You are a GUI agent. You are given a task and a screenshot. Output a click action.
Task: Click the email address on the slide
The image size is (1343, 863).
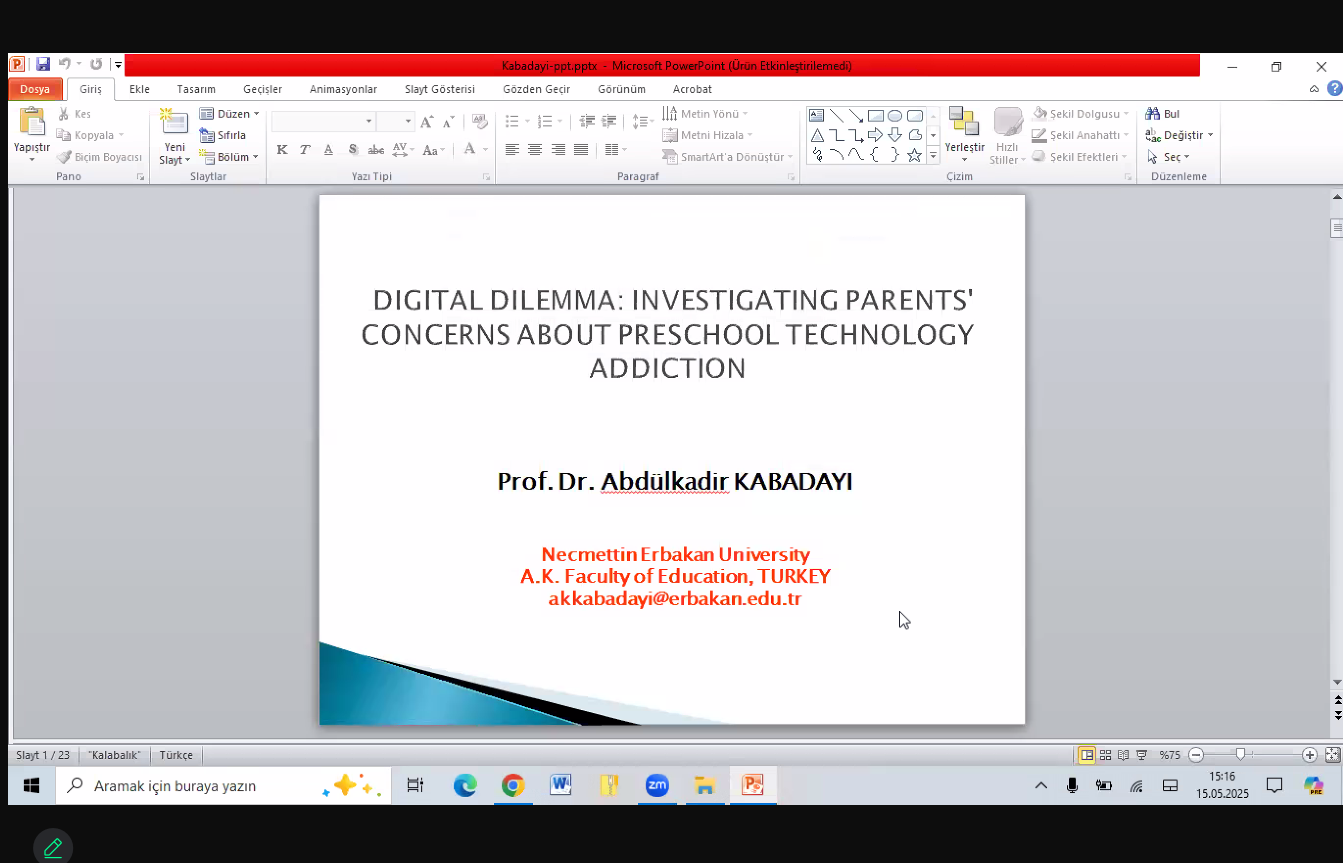pyautogui.click(x=675, y=599)
